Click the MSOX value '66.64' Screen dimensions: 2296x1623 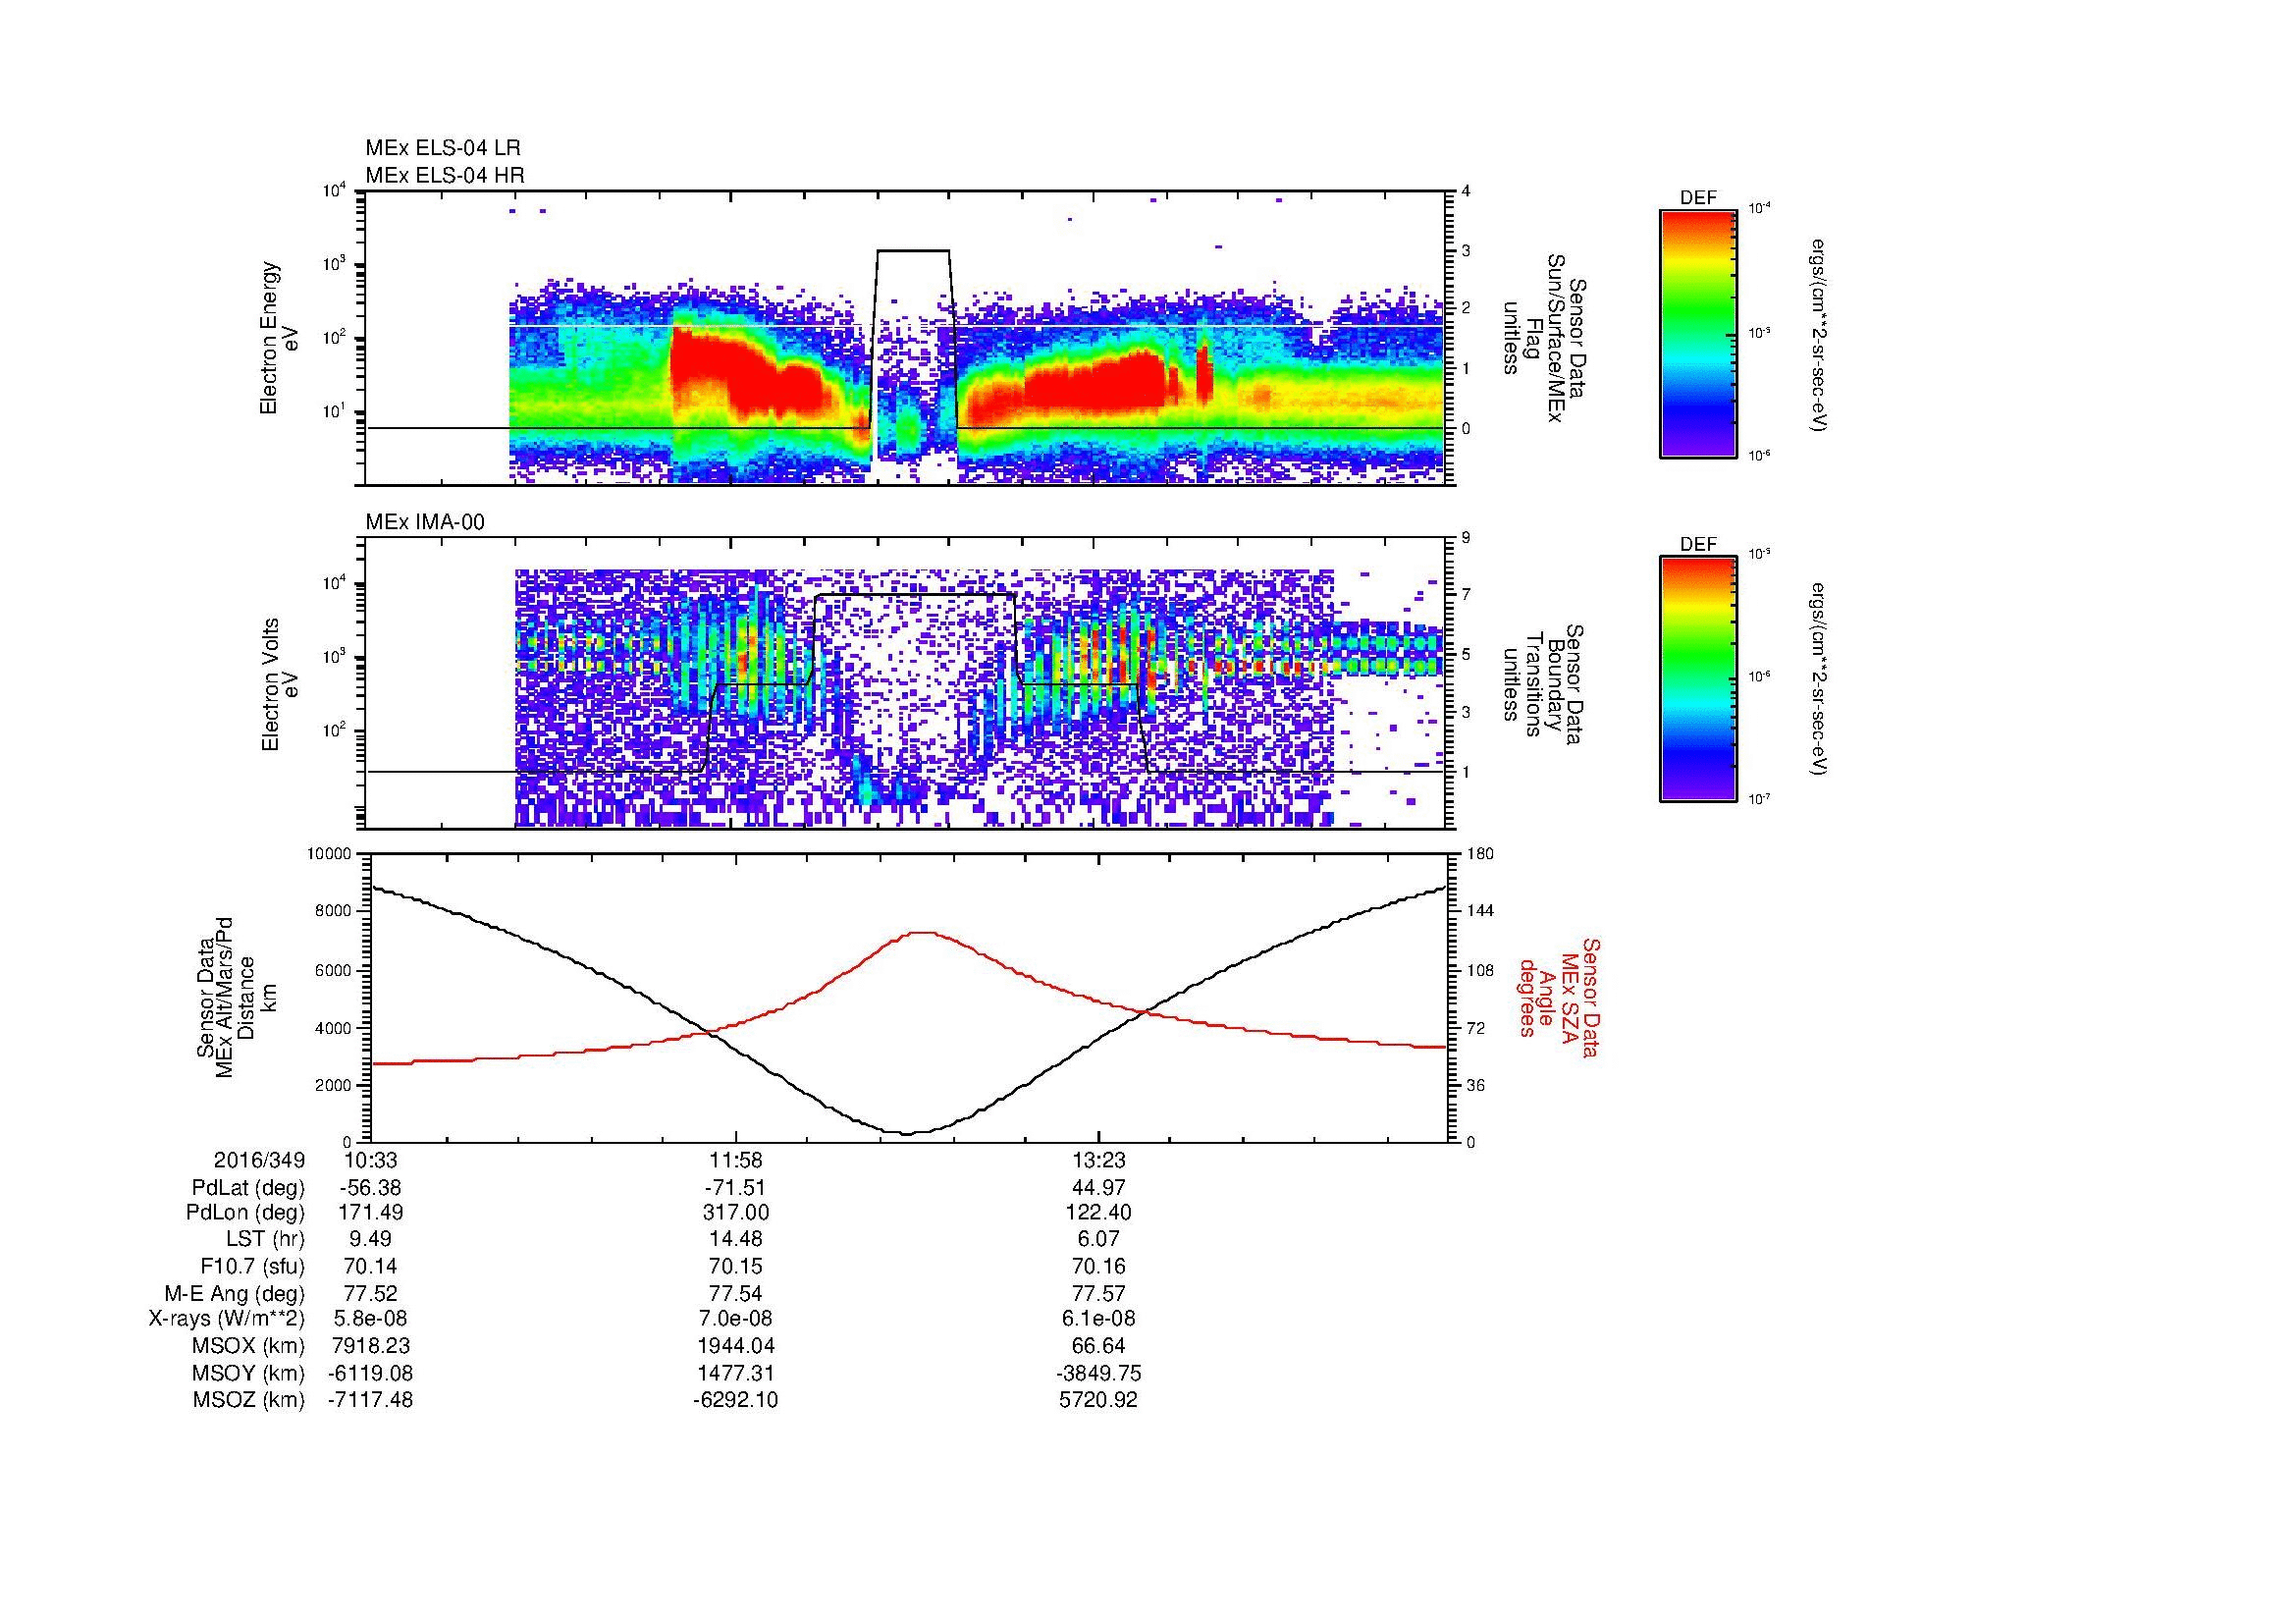point(1098,1346)
